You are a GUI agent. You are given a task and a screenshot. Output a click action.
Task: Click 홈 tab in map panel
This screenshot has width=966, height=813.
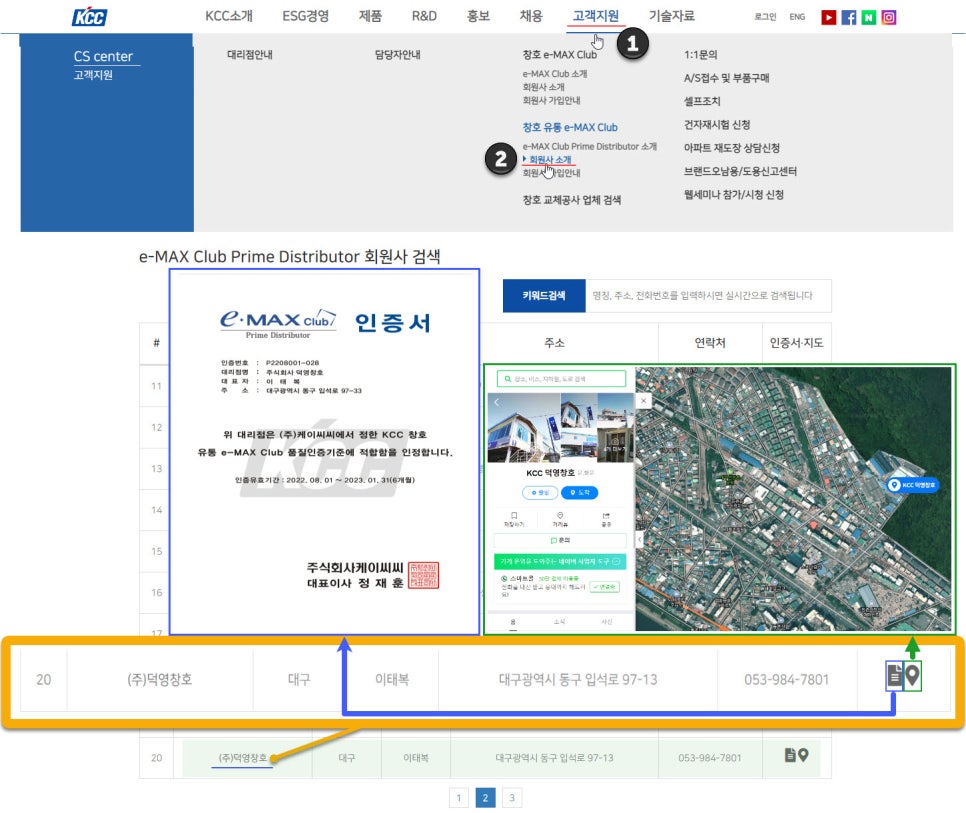[x=513, y=622]
